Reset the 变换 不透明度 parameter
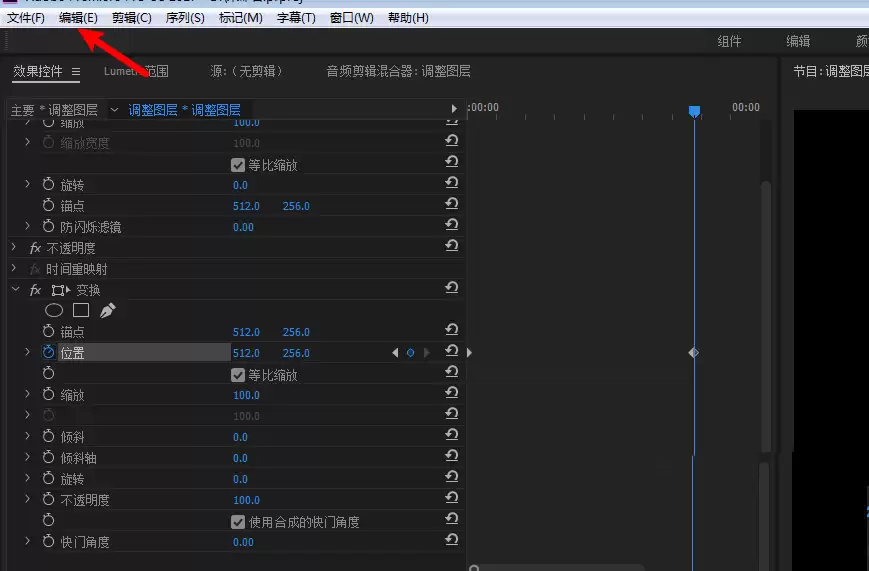The image size is (869, 571). 452,497
